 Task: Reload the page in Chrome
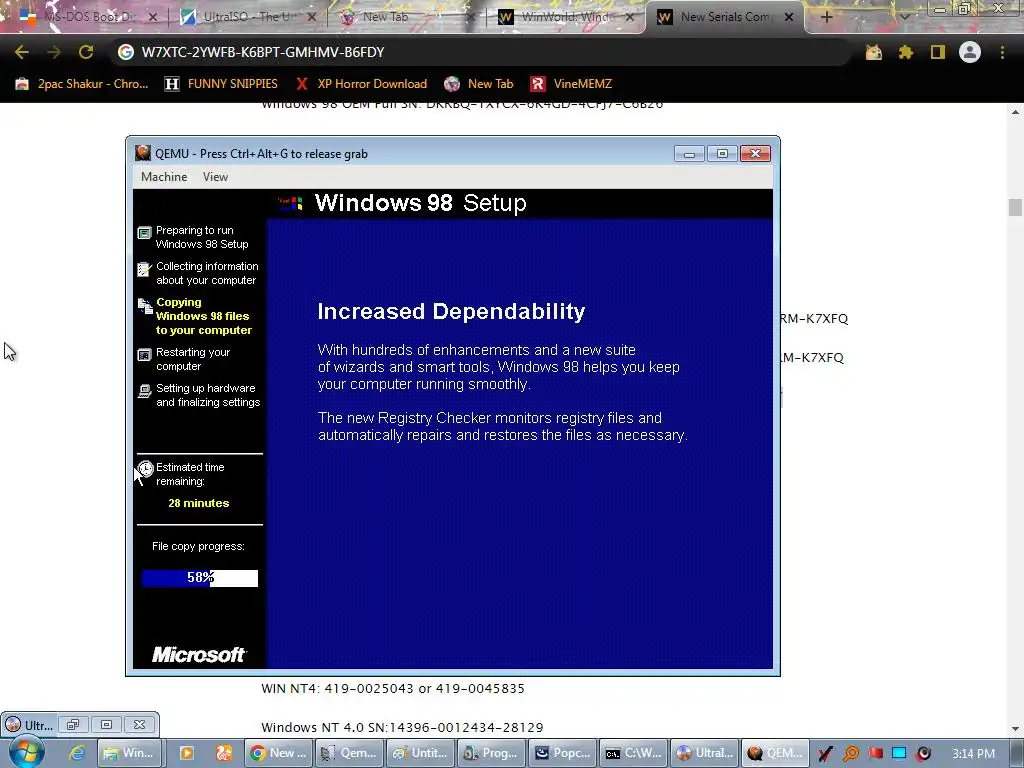(86, 52)
